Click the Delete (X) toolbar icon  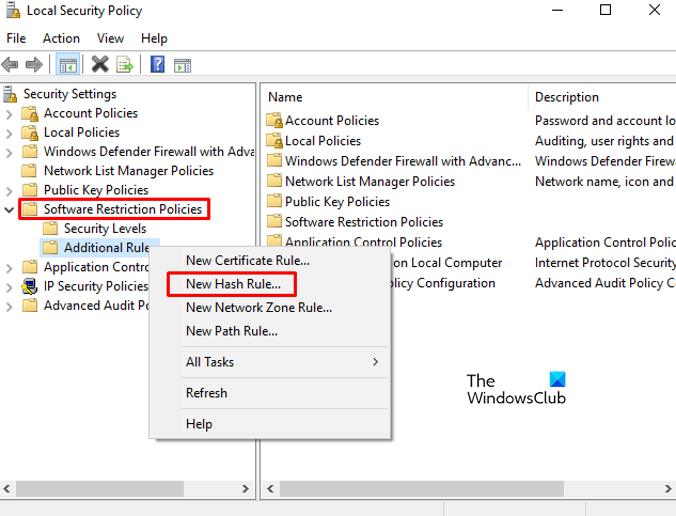click(100, 65)
